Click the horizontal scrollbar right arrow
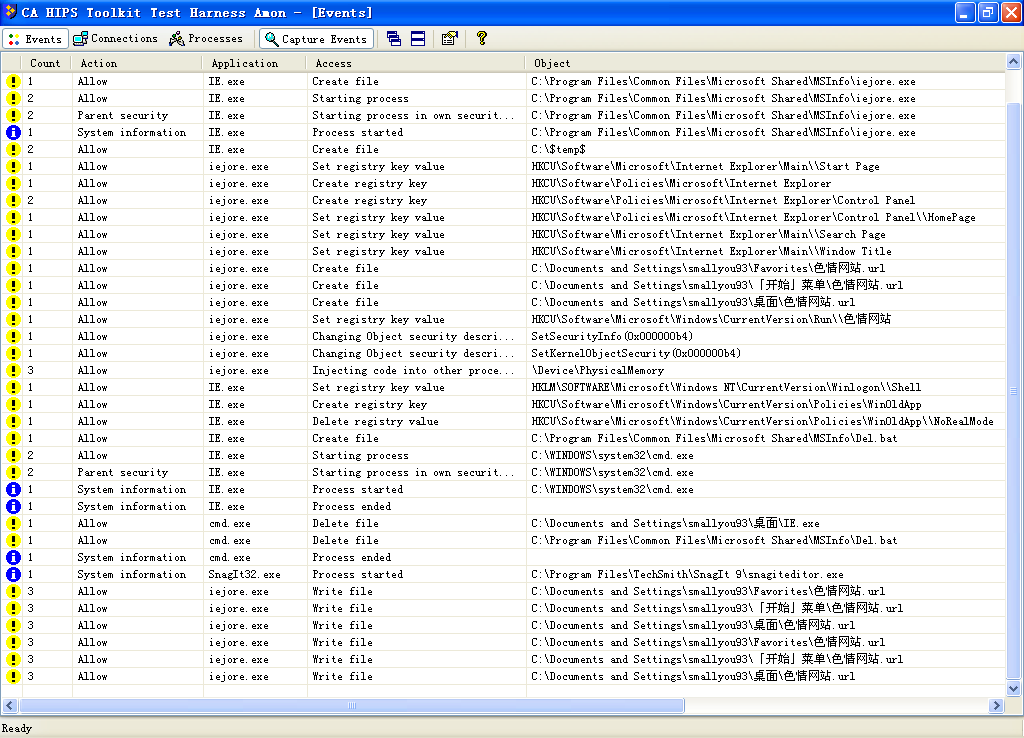The width and height of the screenshot is (1024, 738). [996, 705]
